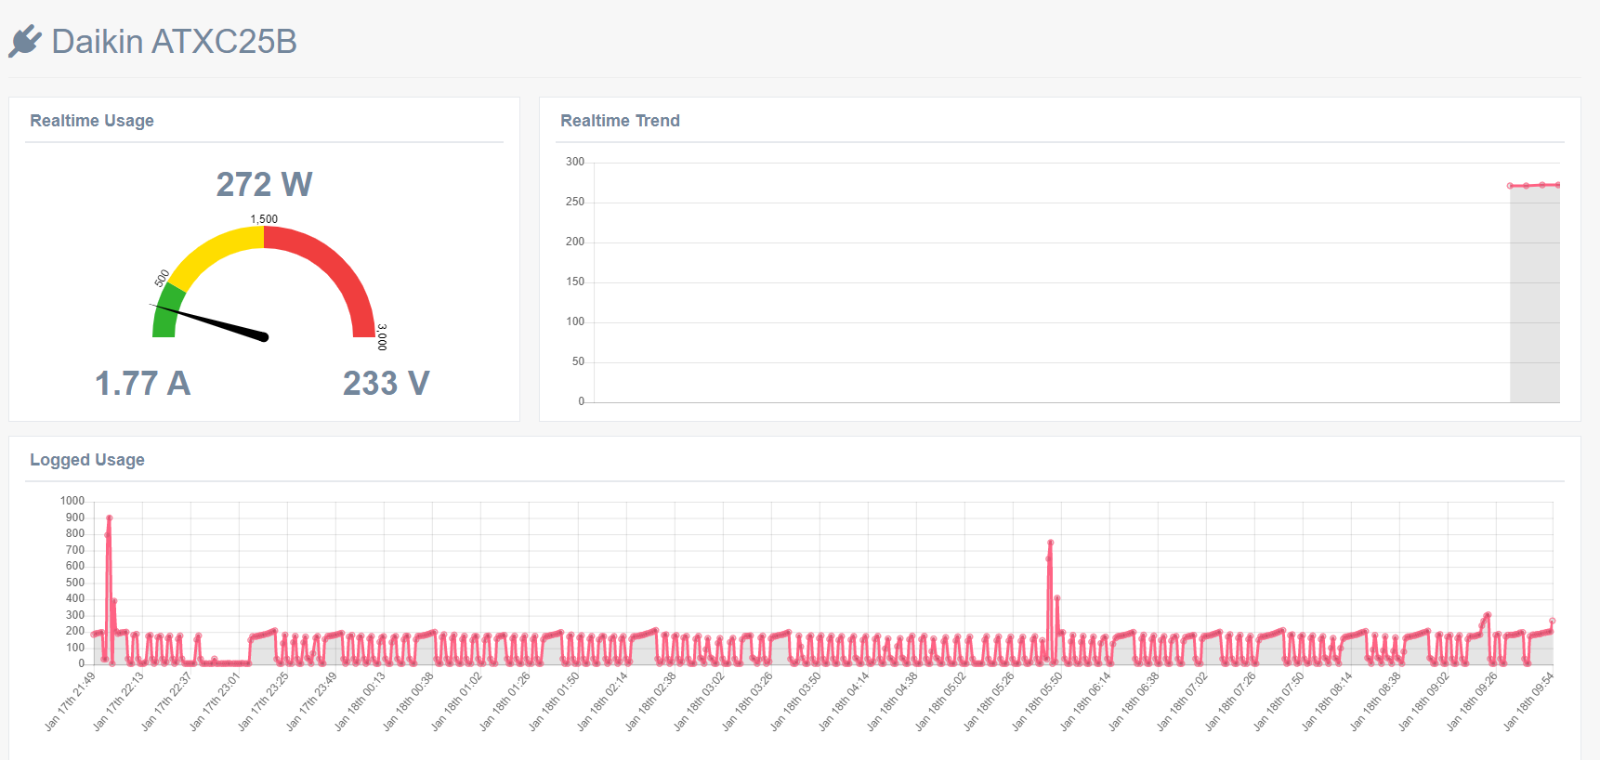Click the 3,000 label at gauge end

(x=382, y=337)
